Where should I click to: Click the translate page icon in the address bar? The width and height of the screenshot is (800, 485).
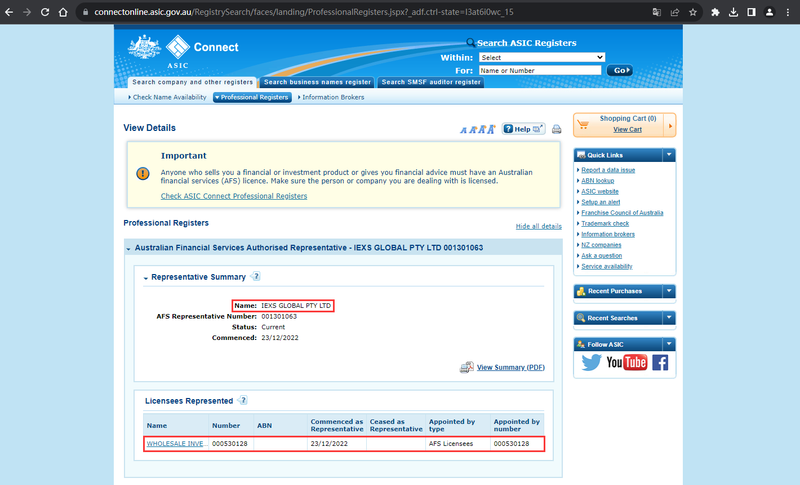[x=657, y=12]
